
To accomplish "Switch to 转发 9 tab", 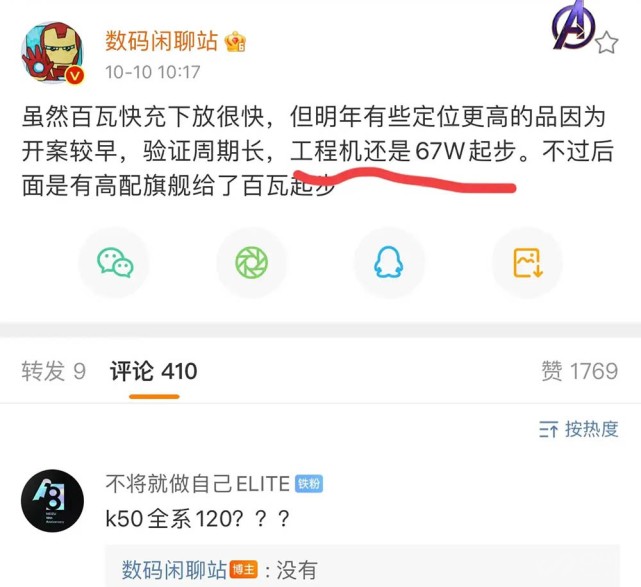I will [x=54, y=371].
